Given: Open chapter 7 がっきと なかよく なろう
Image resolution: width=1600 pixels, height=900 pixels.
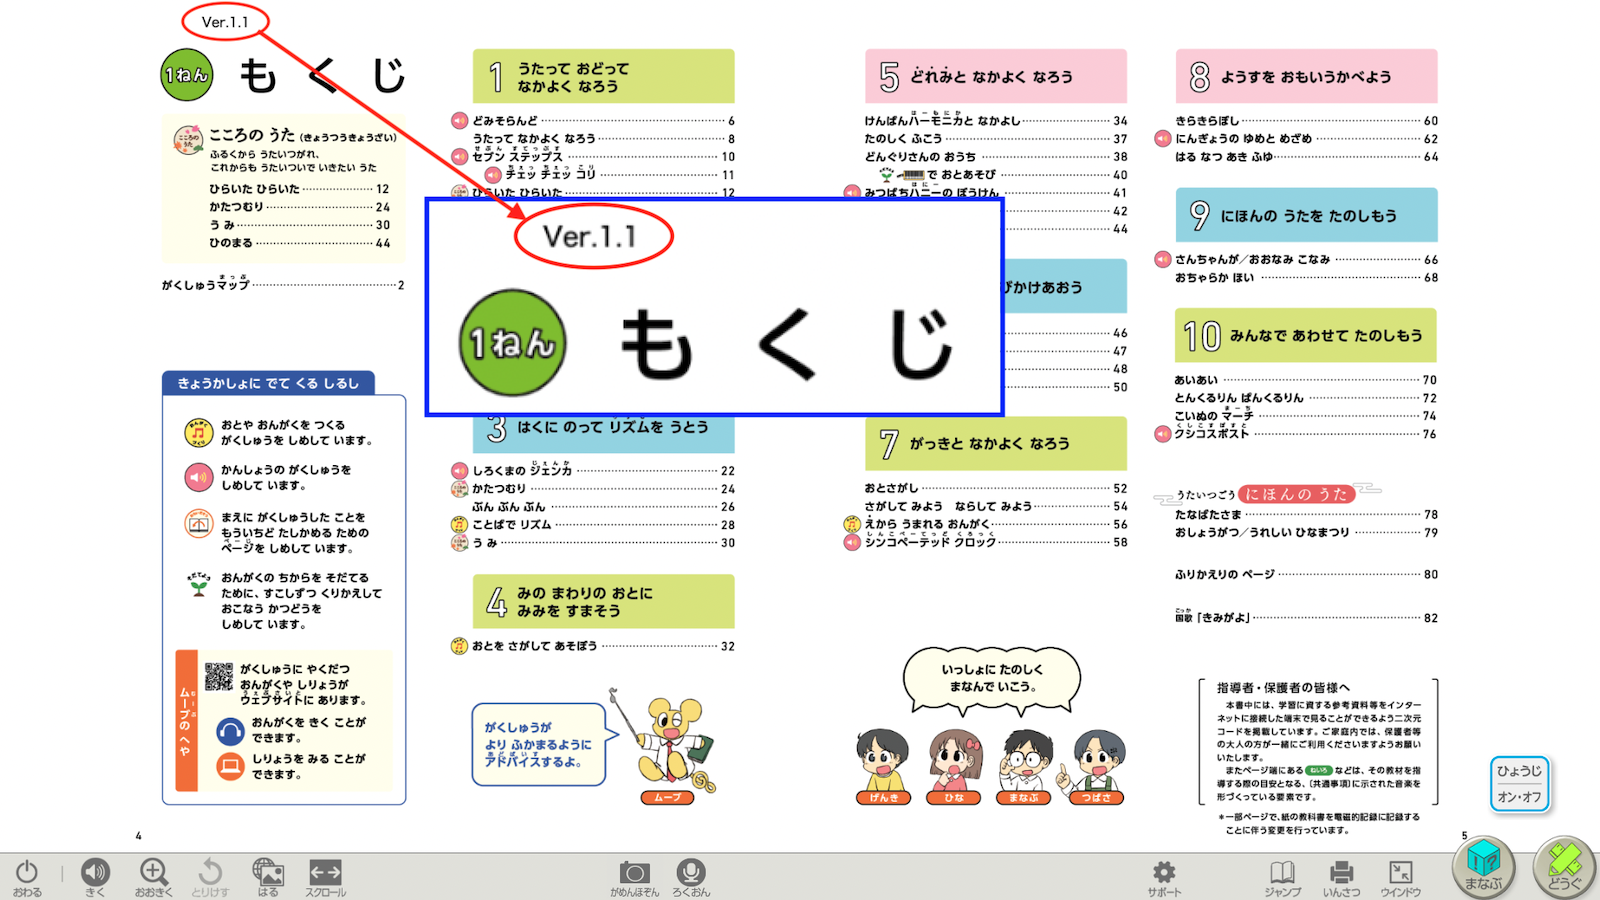Looking at the screenshot, I should tap(996, 444).
